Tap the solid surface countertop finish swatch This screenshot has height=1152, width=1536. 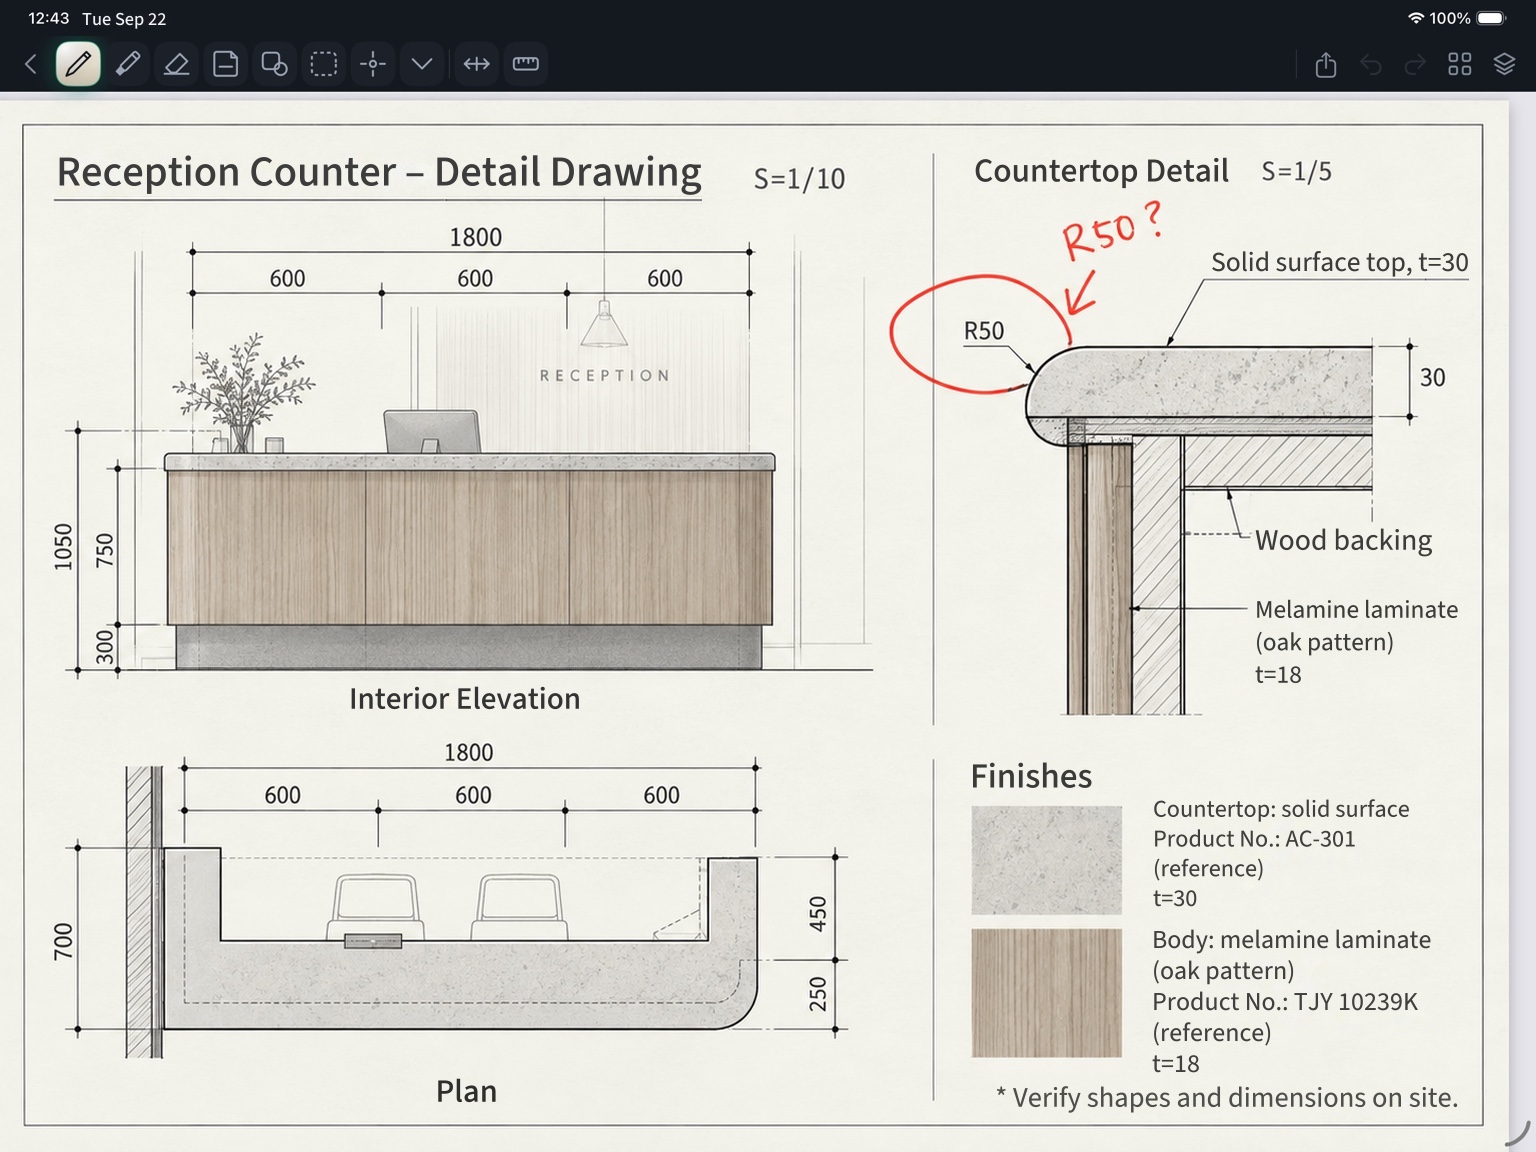1046,860
